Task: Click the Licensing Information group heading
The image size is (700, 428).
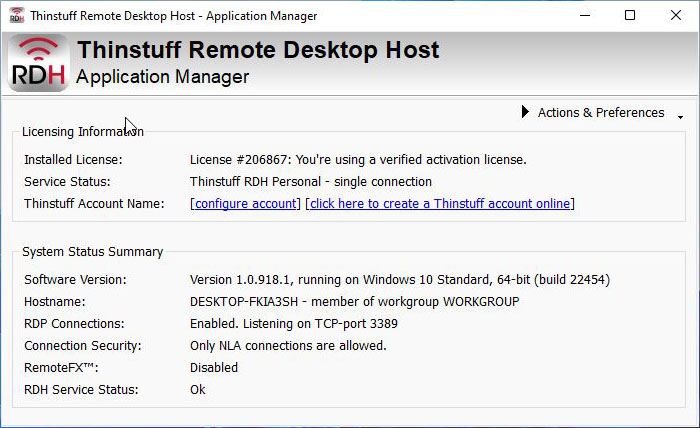Action: click(83, 132)
